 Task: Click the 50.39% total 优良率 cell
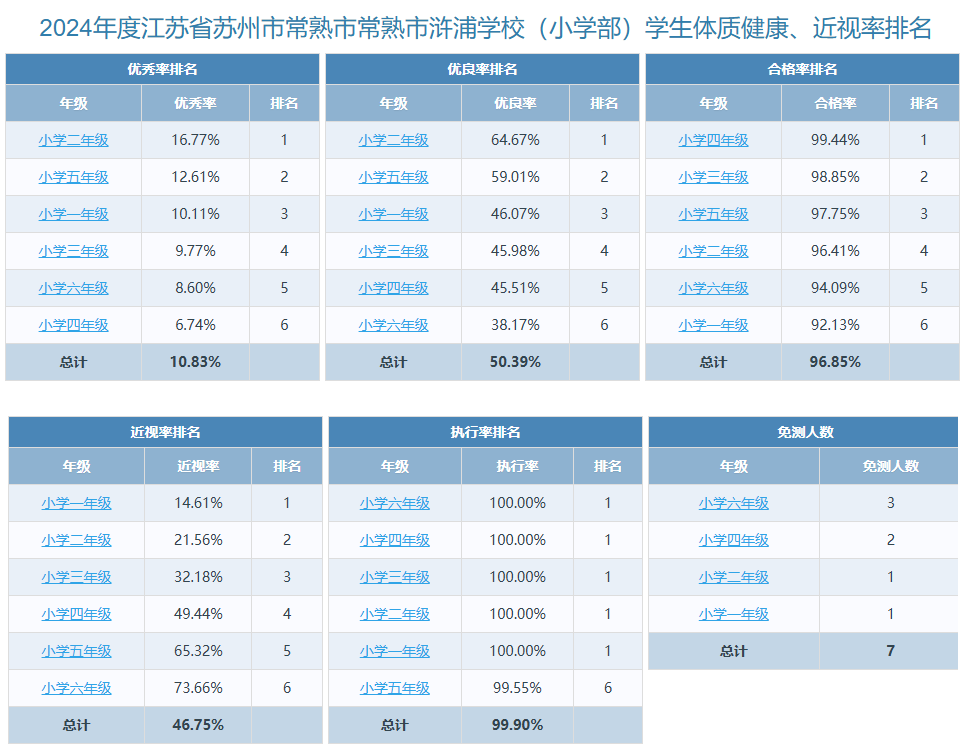click(515, 362)
